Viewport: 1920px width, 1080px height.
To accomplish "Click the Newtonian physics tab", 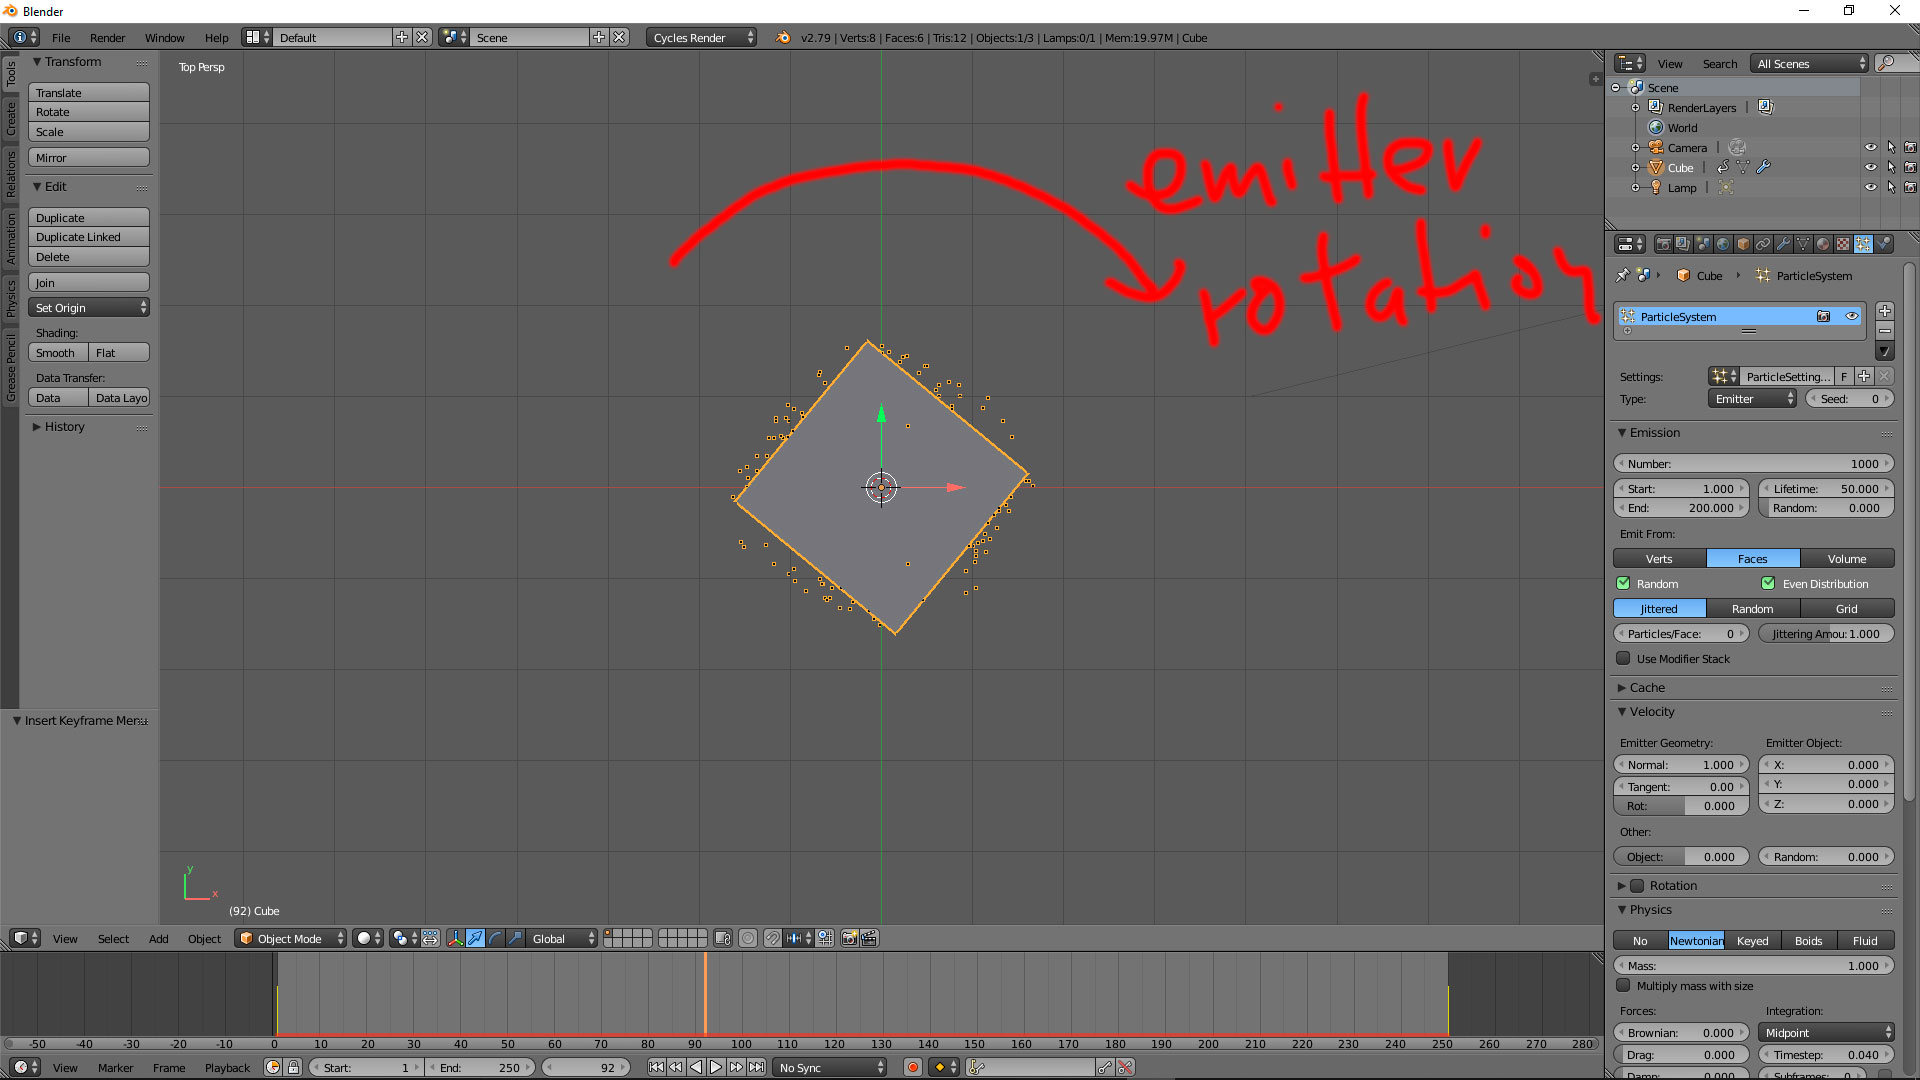I will [x=1696, y=940].
